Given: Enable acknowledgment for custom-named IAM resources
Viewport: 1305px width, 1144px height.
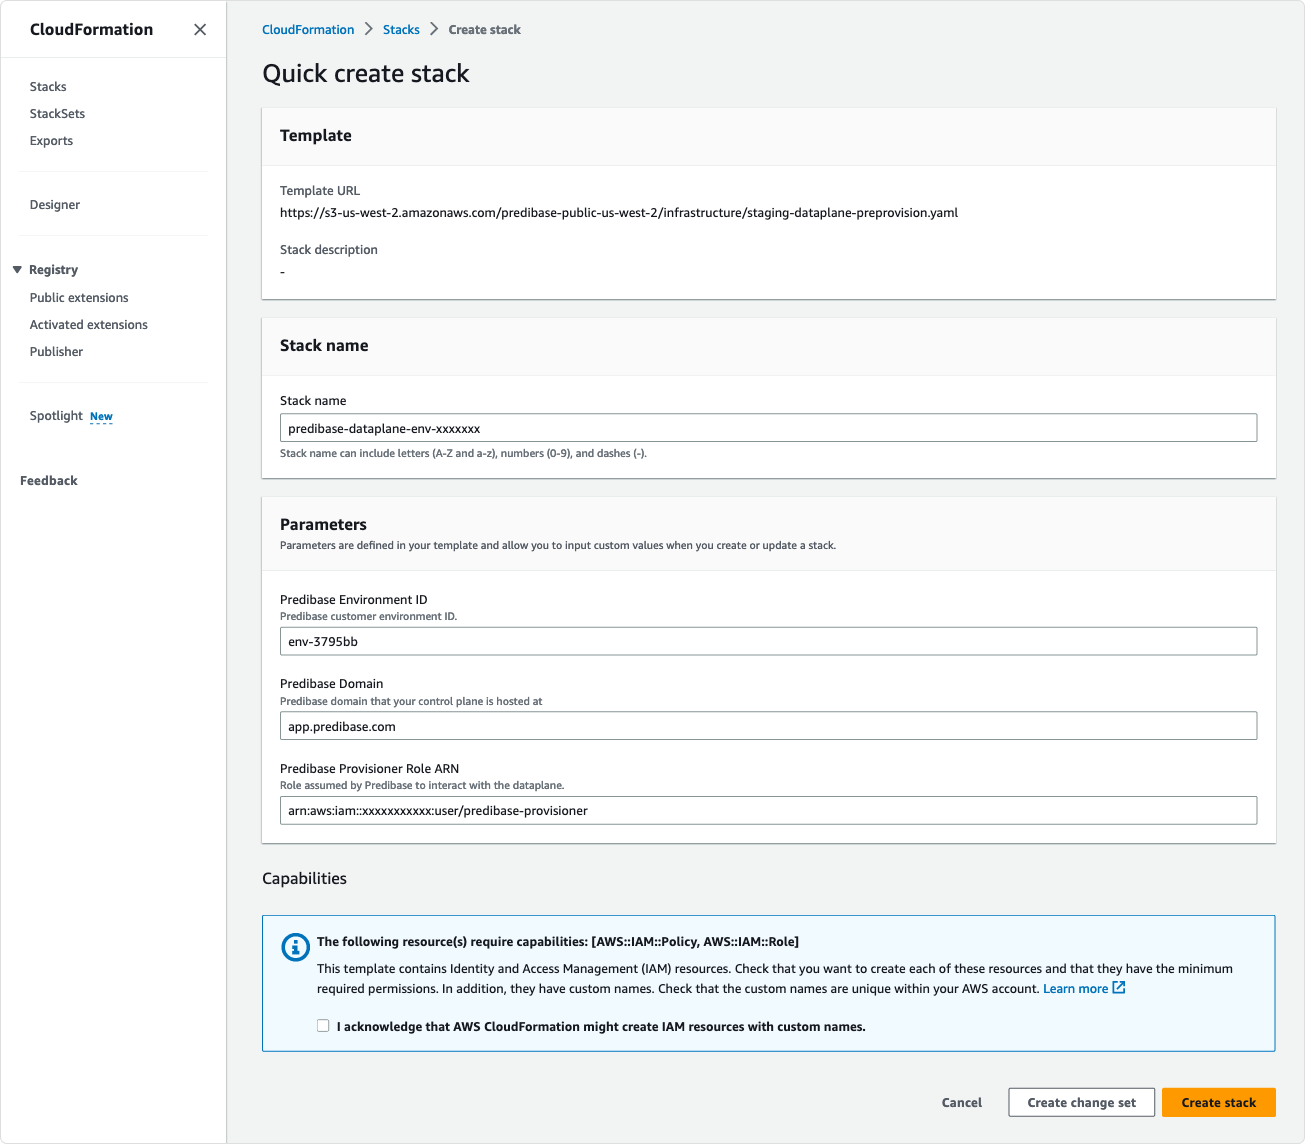Looking at the screenshot, I should 322,1025.
